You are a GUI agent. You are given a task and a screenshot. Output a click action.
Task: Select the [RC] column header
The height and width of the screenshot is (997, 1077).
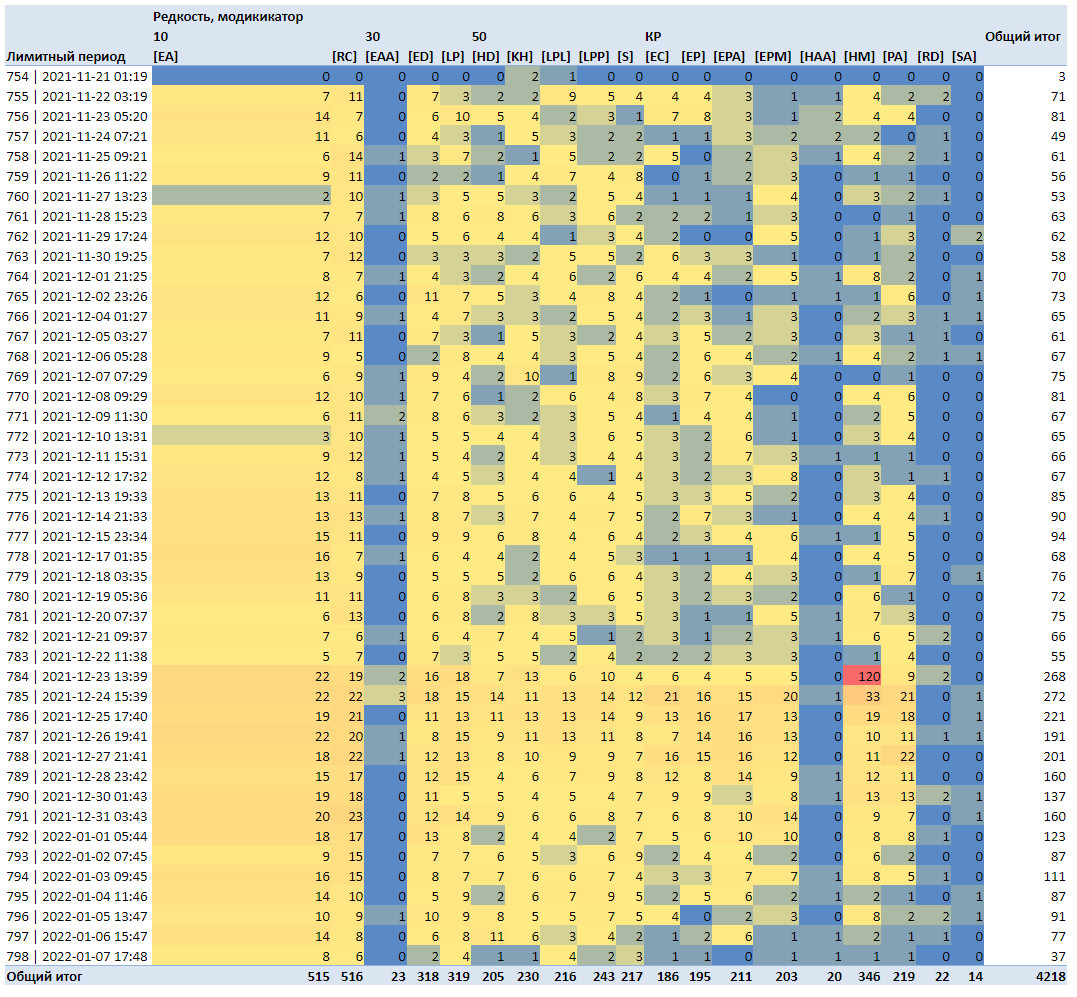(x=344, y=56)
